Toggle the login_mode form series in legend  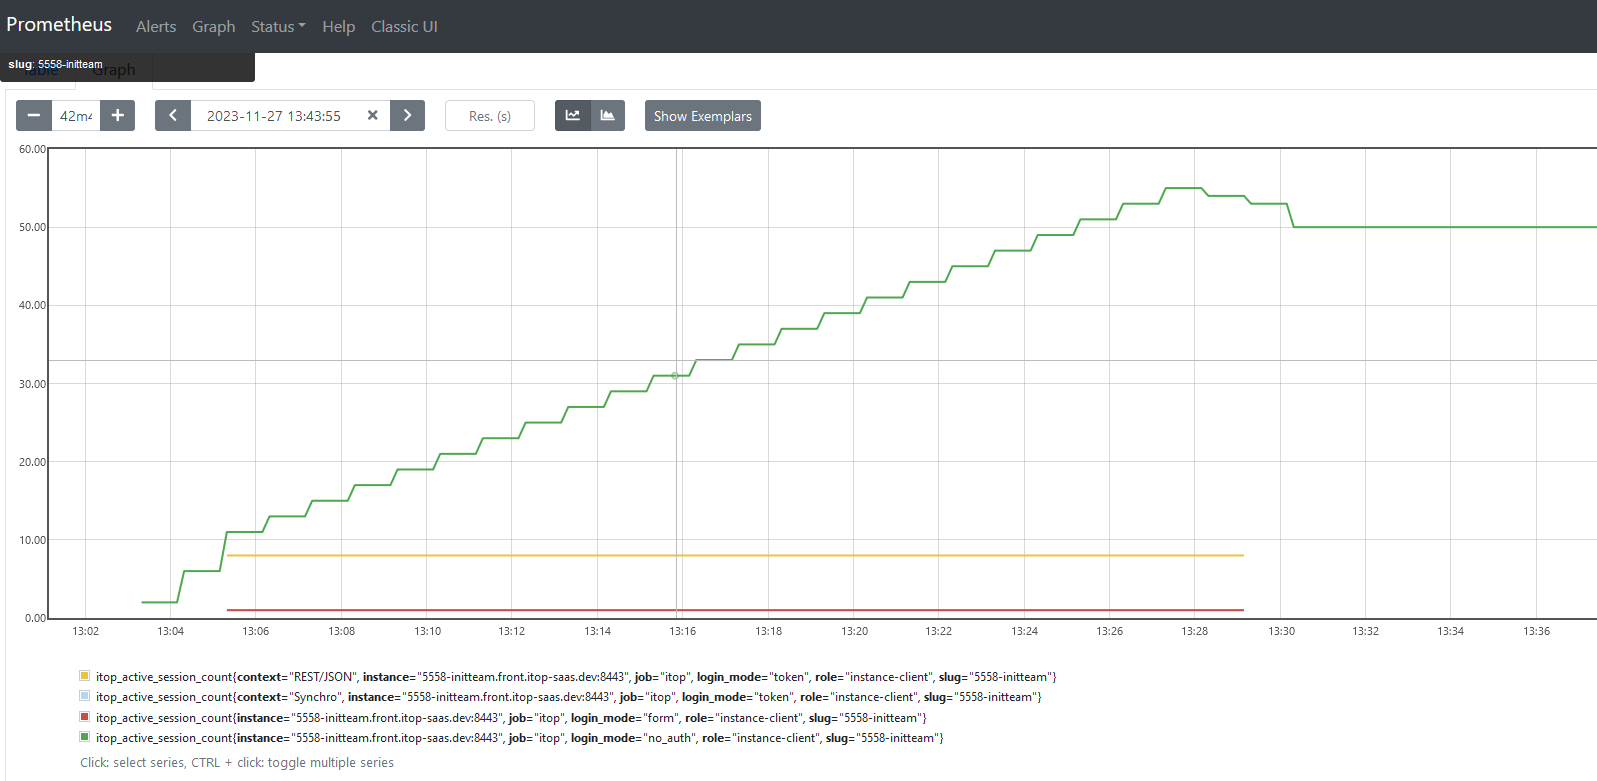[x=510, y=718]
